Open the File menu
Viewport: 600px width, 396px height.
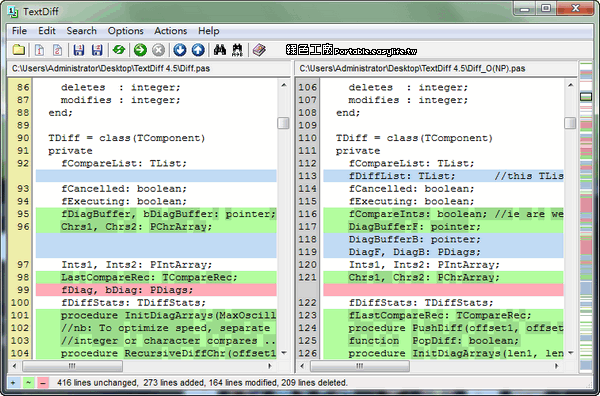tap(20, 31)
